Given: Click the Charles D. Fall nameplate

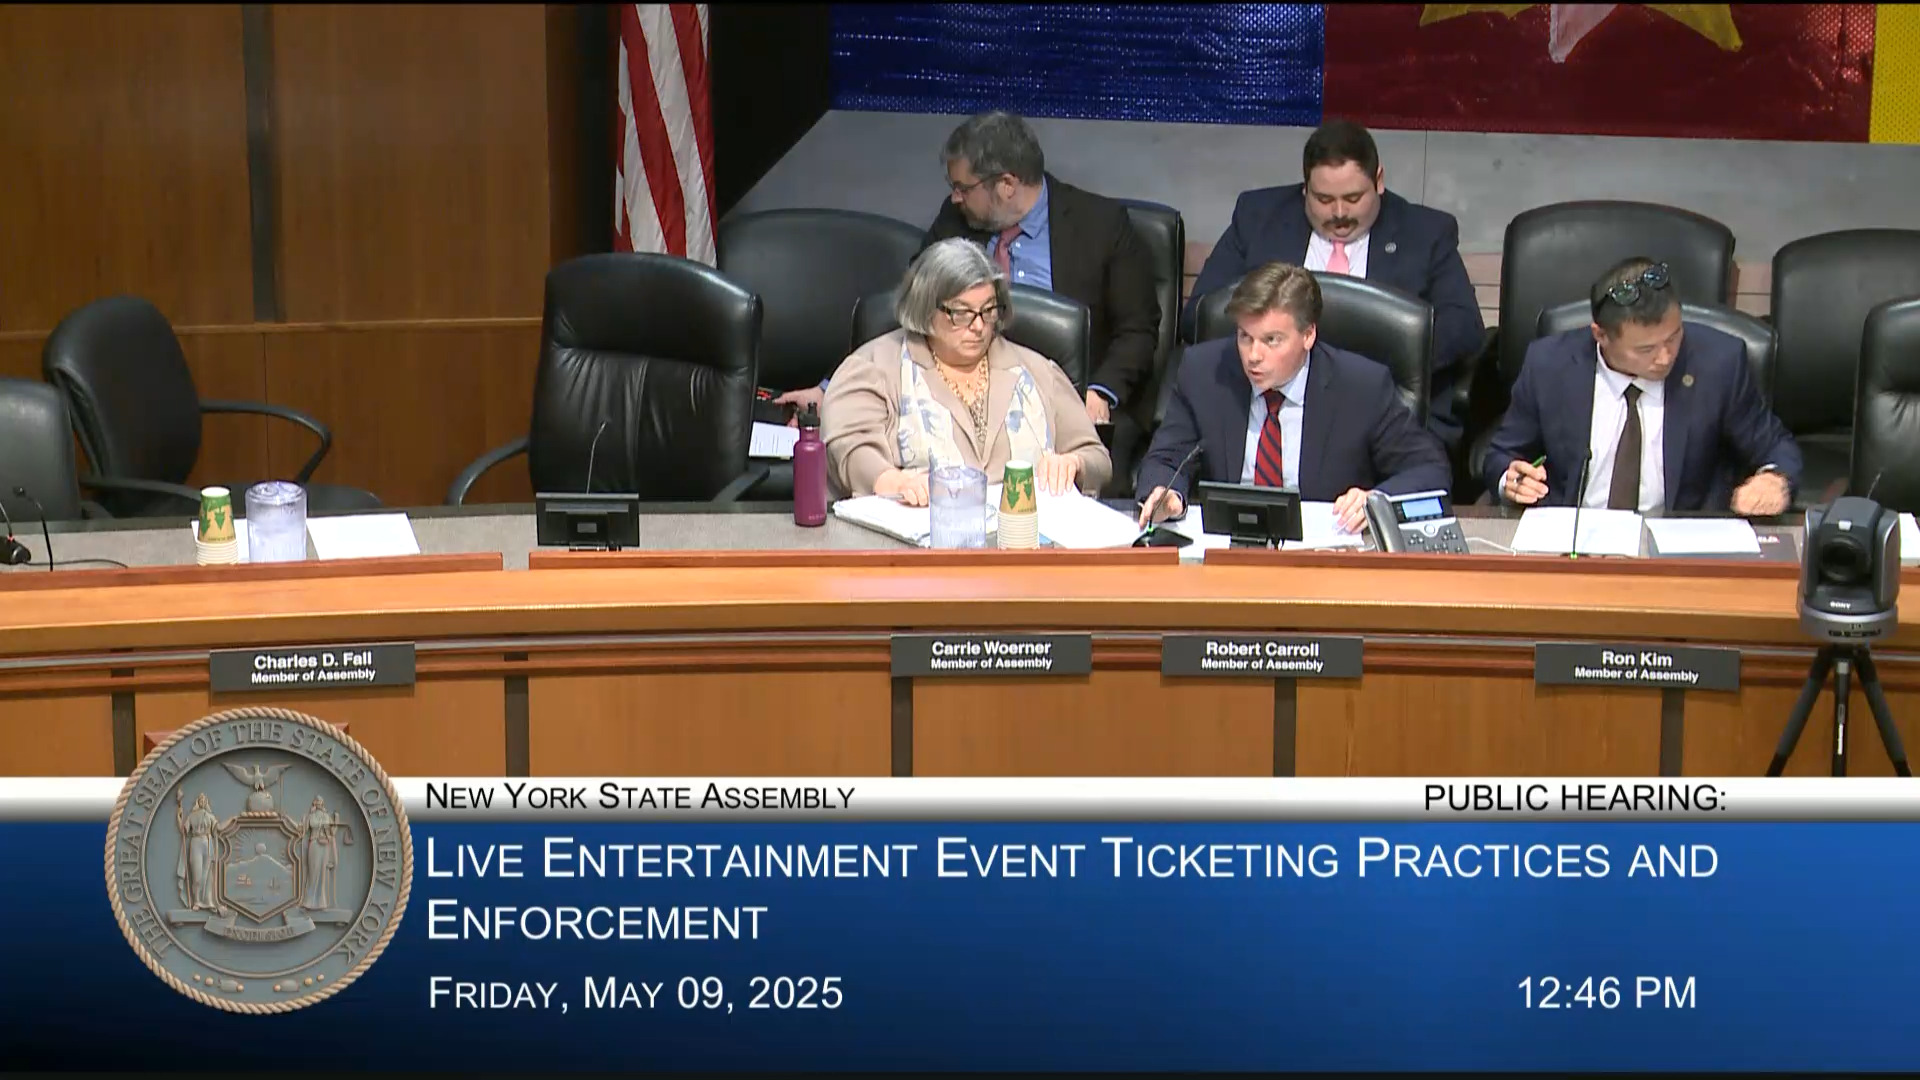Looking at the screenshot, I should (312, 667).
